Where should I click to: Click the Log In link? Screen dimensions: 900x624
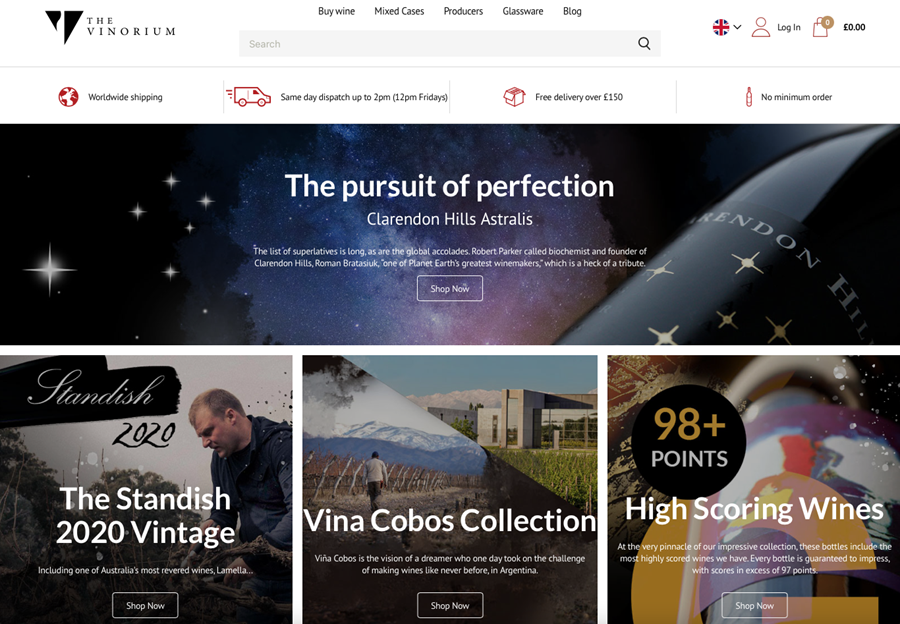(x=789, y=27)
